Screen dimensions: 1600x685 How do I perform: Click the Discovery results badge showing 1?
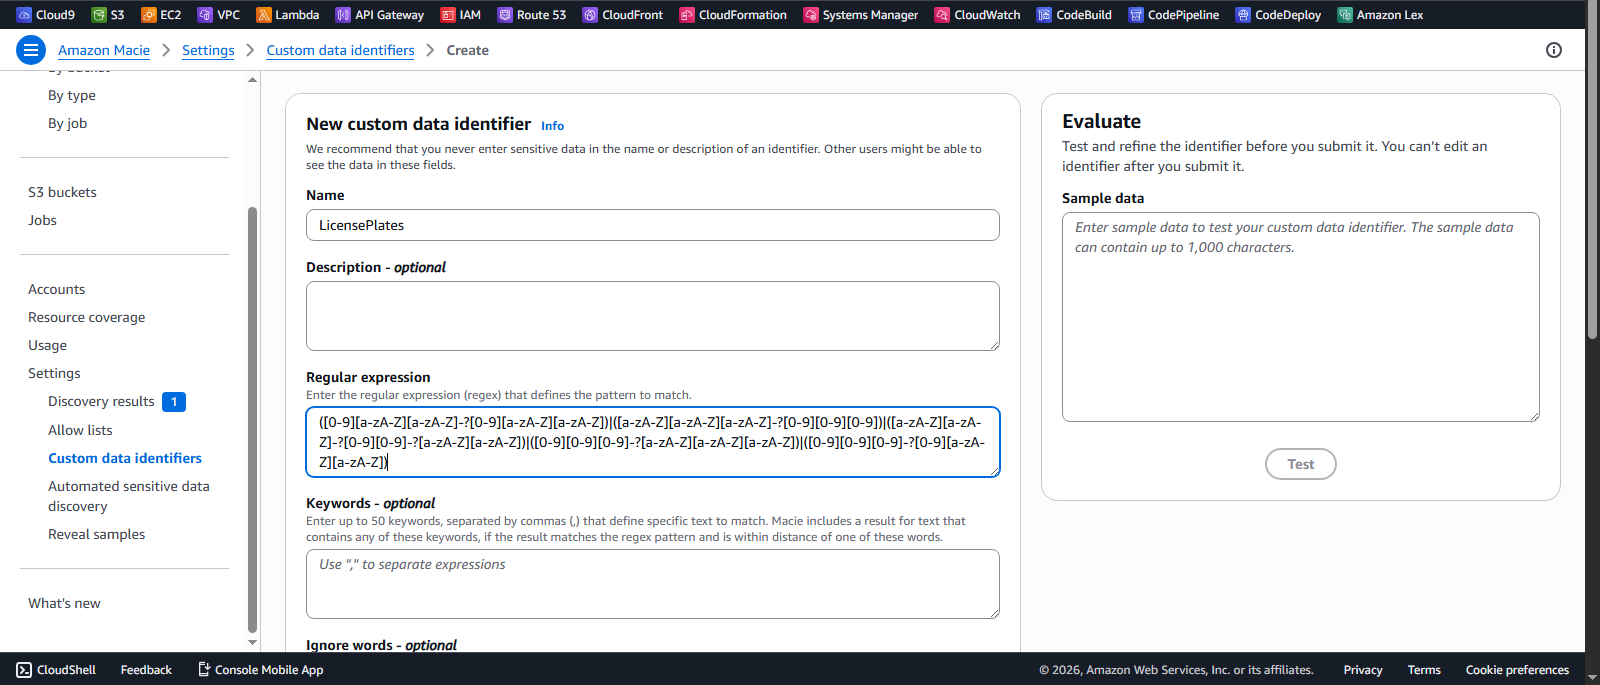pyautogui.click(x=174, y=402)
